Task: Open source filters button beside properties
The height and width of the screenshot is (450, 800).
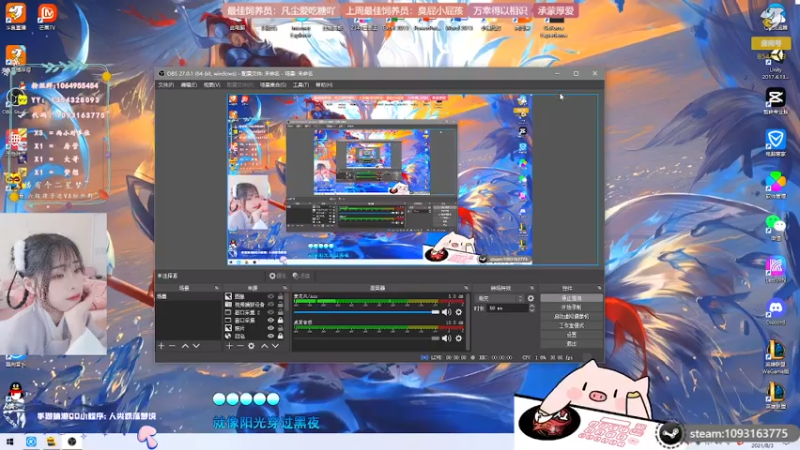Action: [302, 276]
